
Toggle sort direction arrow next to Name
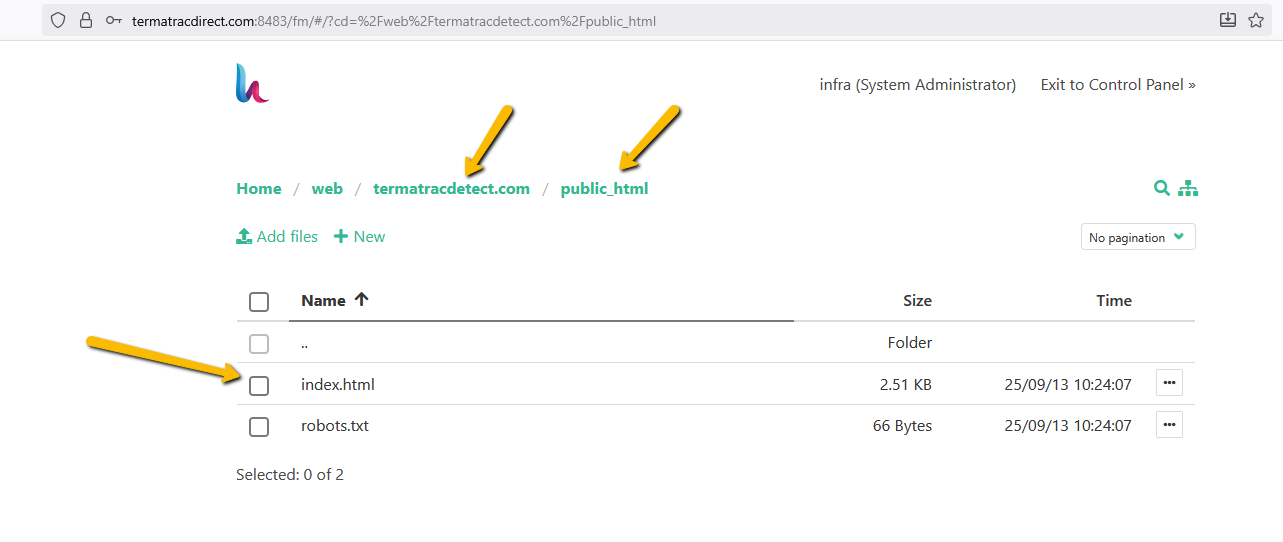coord(362,299)
